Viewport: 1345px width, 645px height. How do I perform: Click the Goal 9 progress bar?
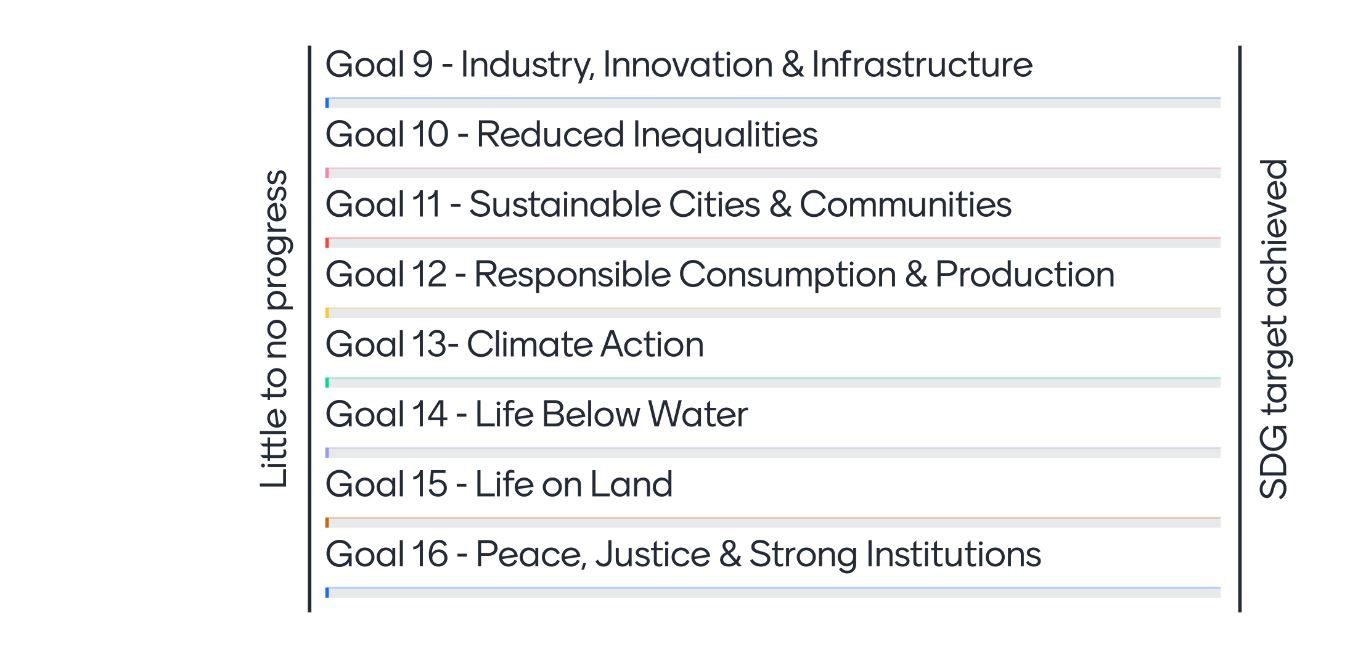pos(773,103)
